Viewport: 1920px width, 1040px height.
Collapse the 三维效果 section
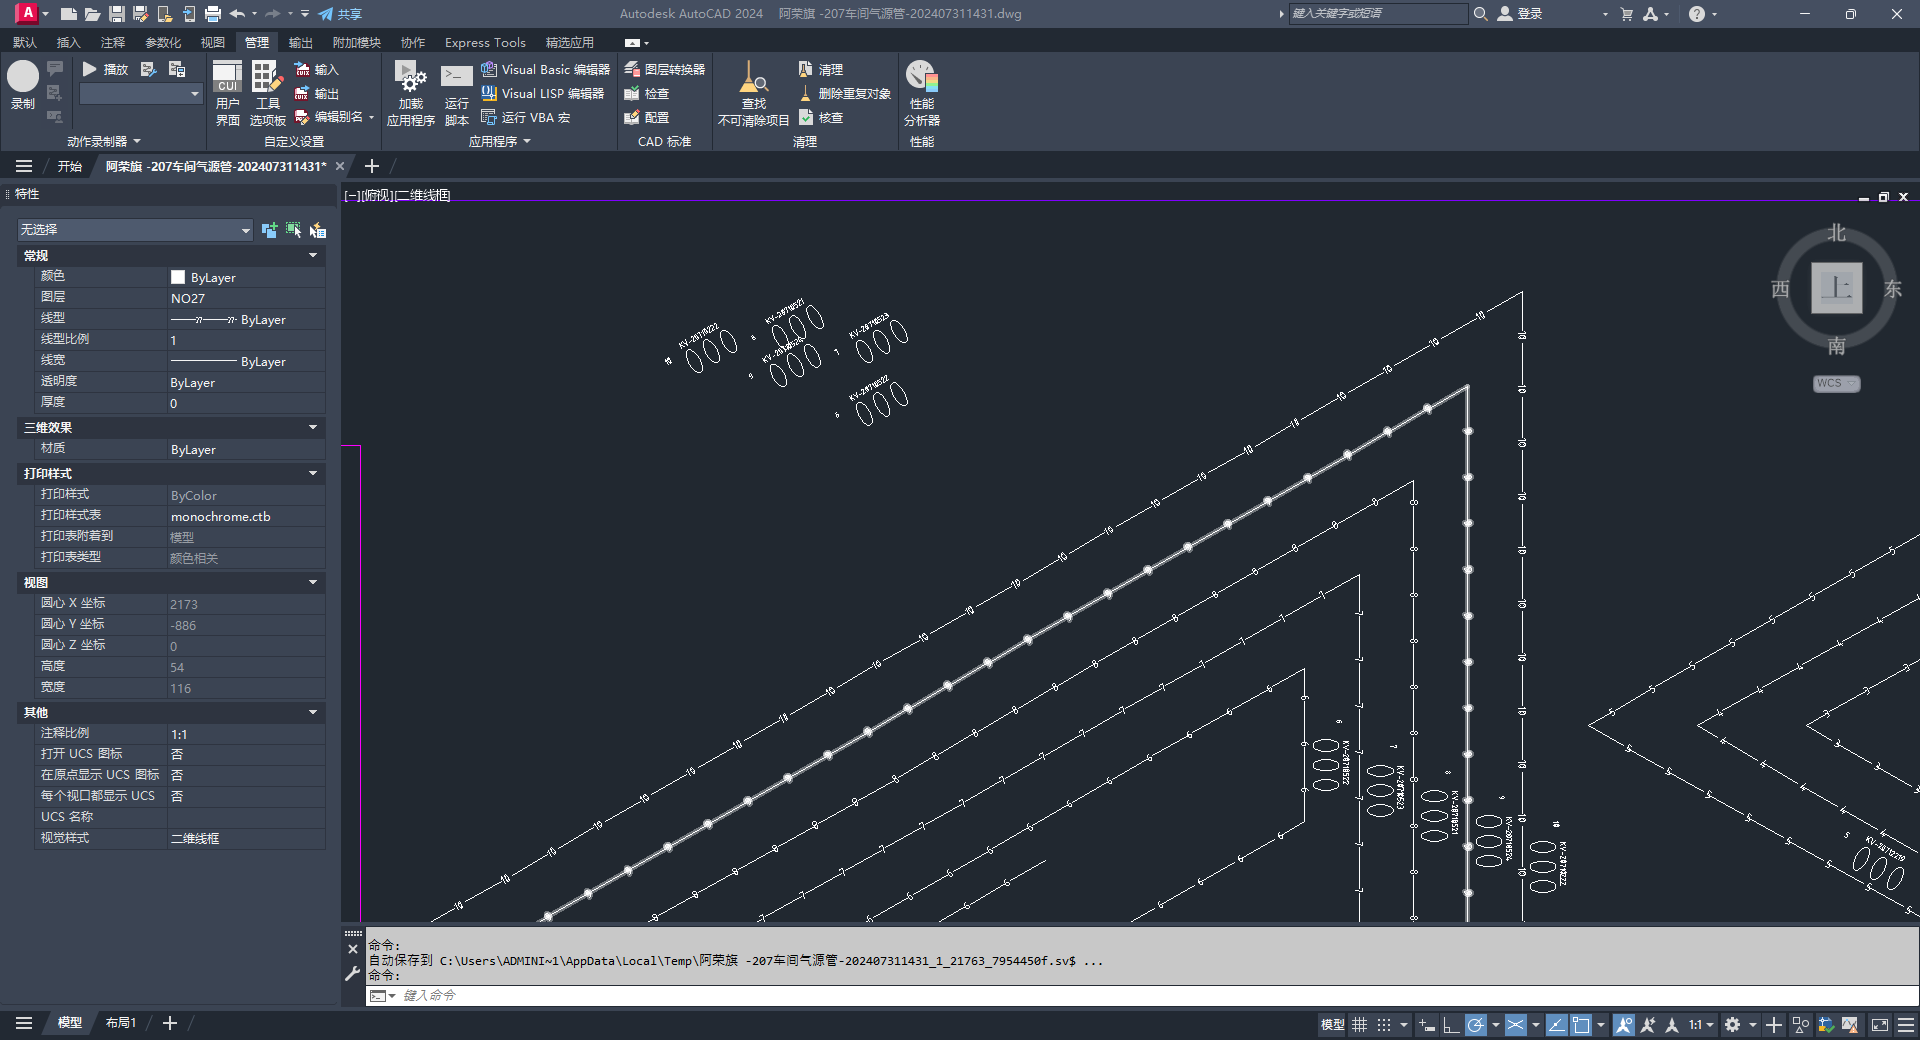click(313, 428)
